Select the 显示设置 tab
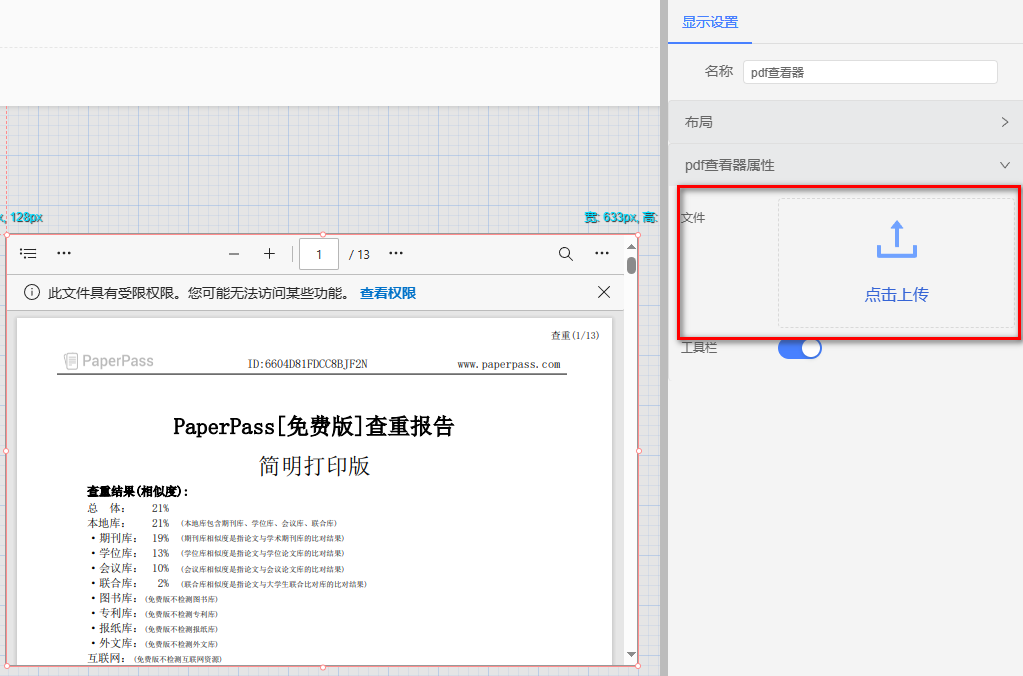 pos(710,22)
